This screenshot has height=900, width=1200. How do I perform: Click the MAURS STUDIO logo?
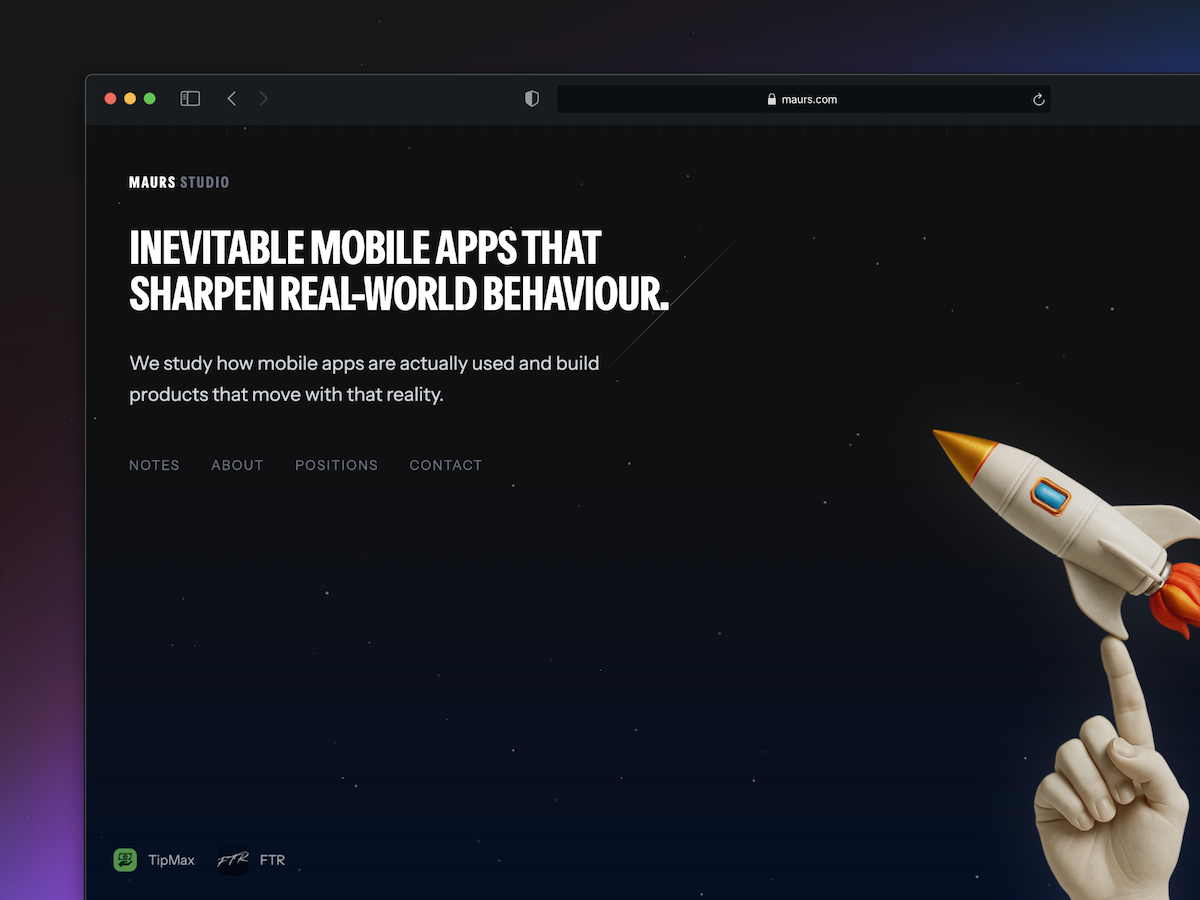pos(179,182)
